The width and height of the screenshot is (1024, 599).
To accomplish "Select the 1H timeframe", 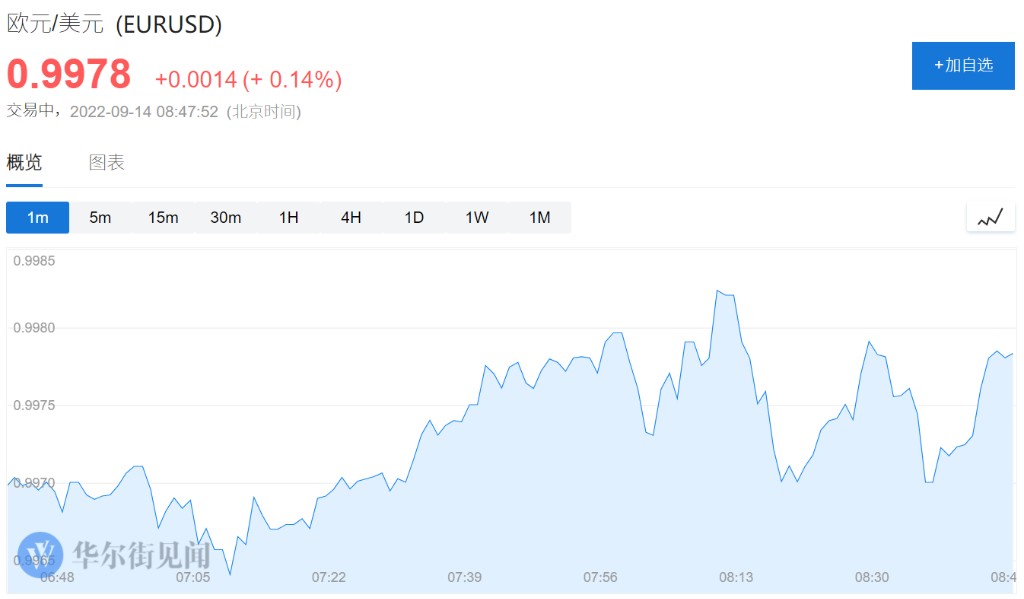I will [x=289, y=217].
